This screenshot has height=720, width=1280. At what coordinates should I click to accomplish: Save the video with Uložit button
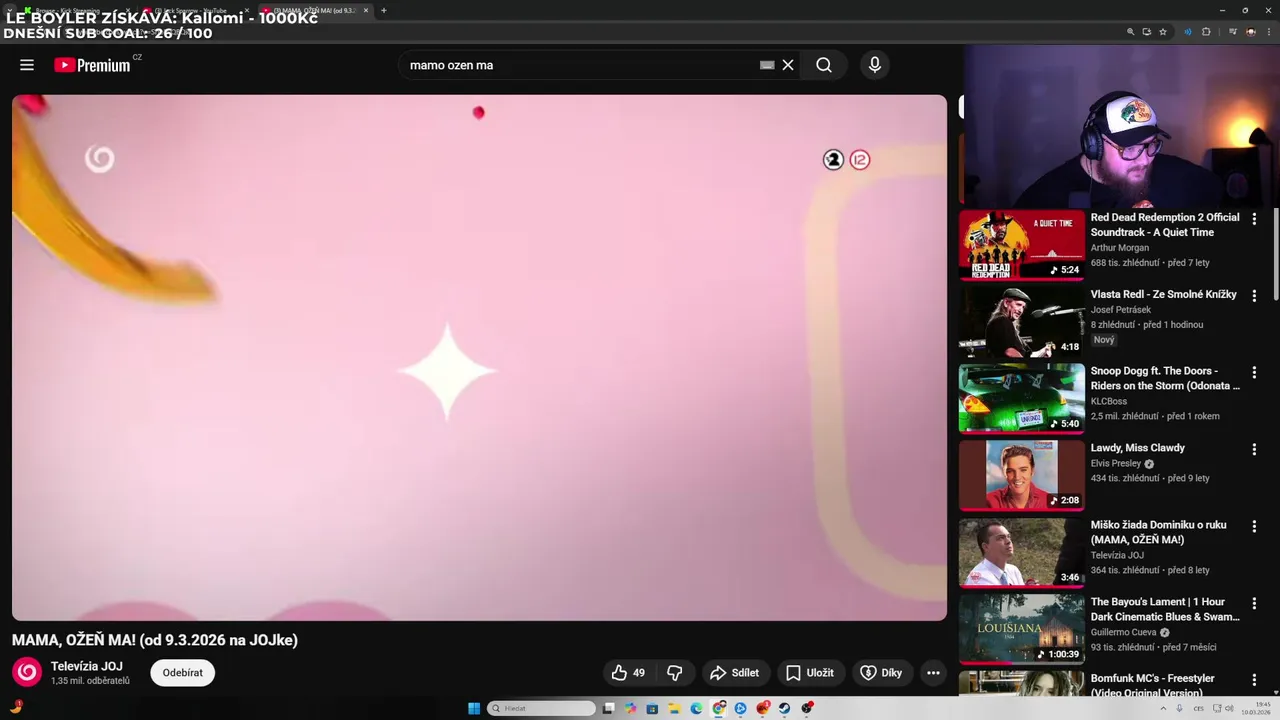click(x=810, y=673)
